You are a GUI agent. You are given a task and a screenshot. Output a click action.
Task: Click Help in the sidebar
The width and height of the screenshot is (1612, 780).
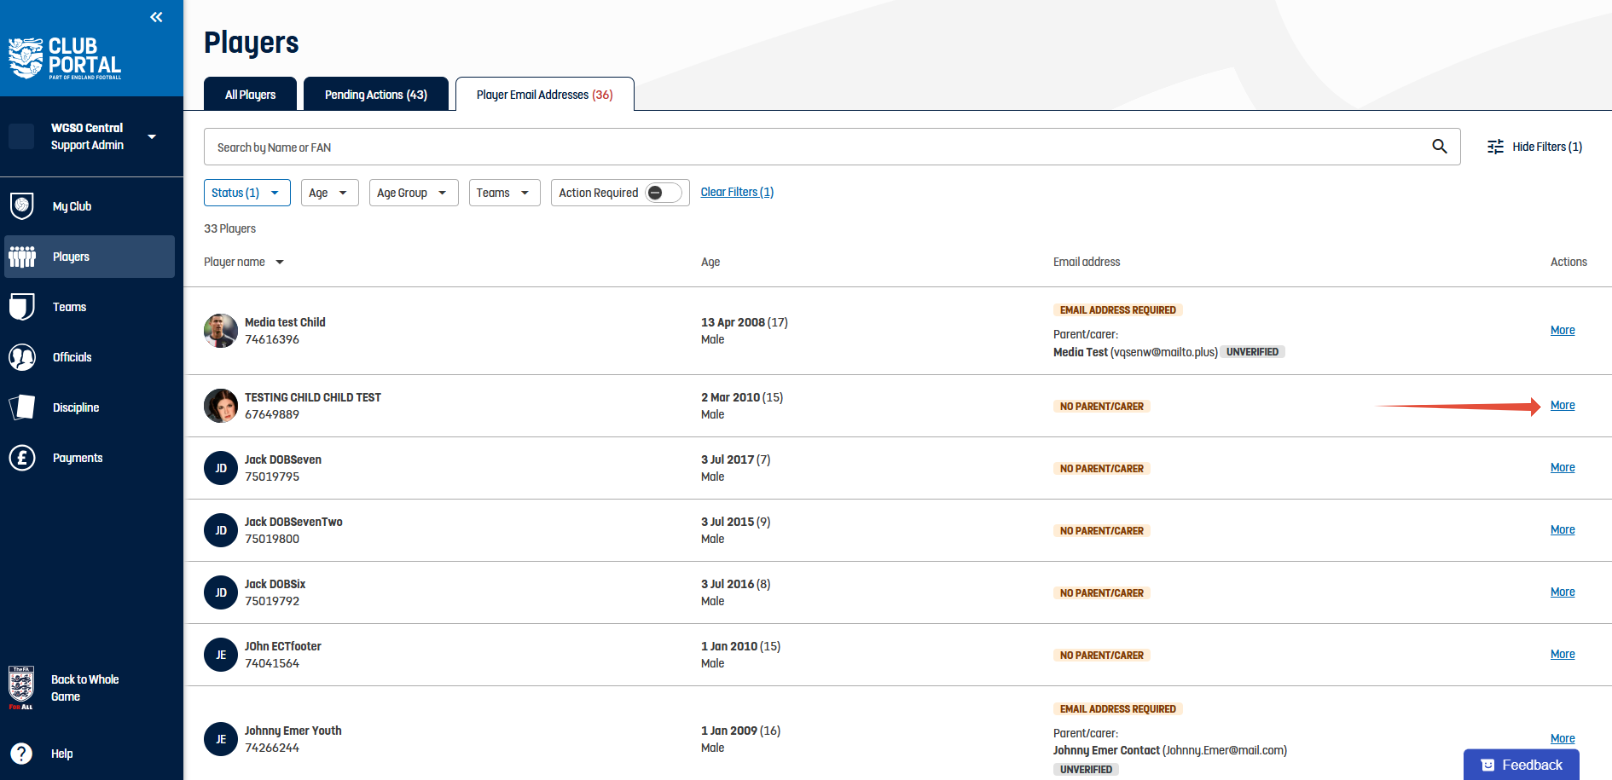[x=62, y=754]
